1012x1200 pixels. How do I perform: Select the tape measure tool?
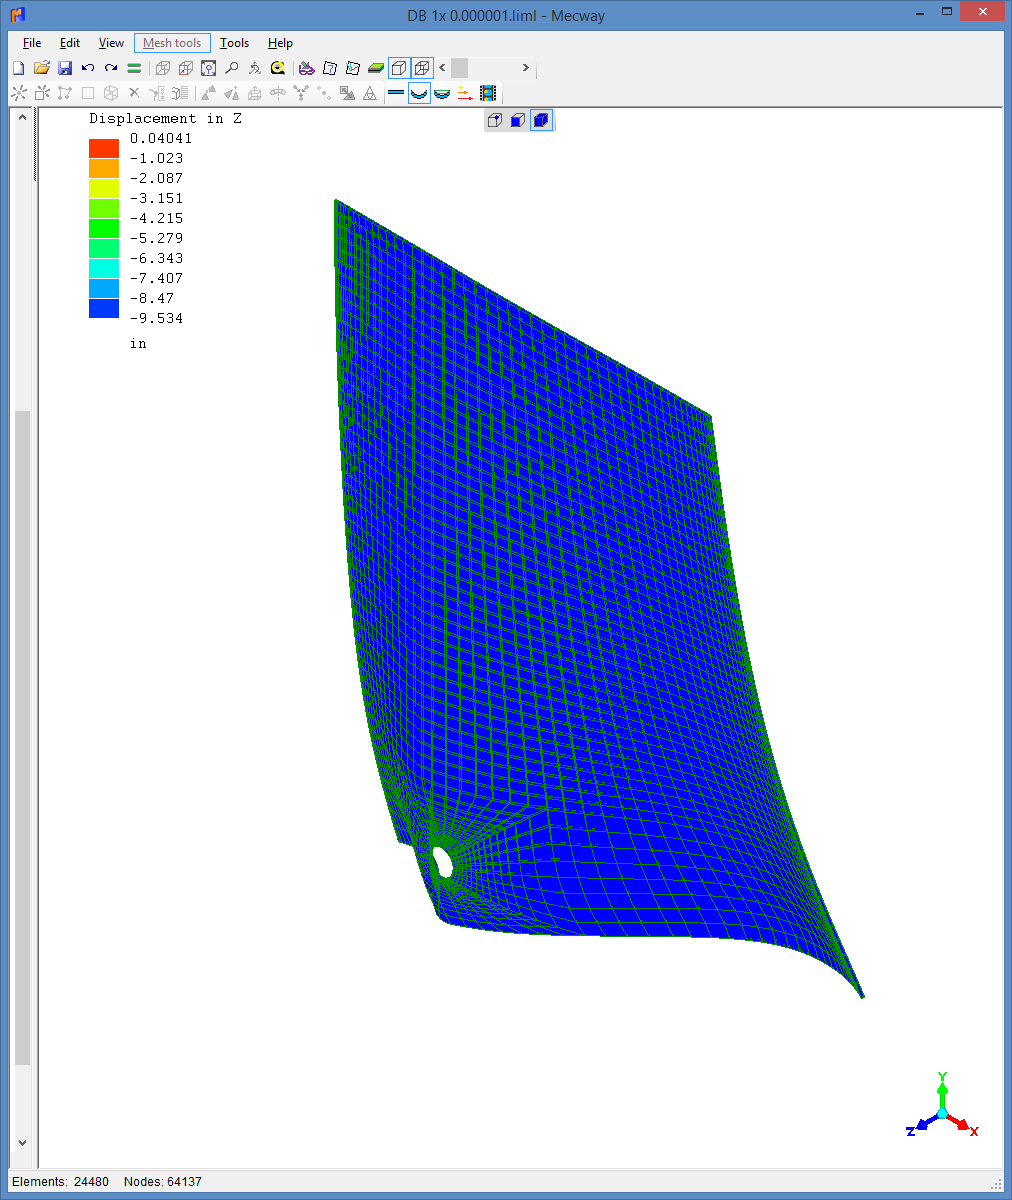278,68
